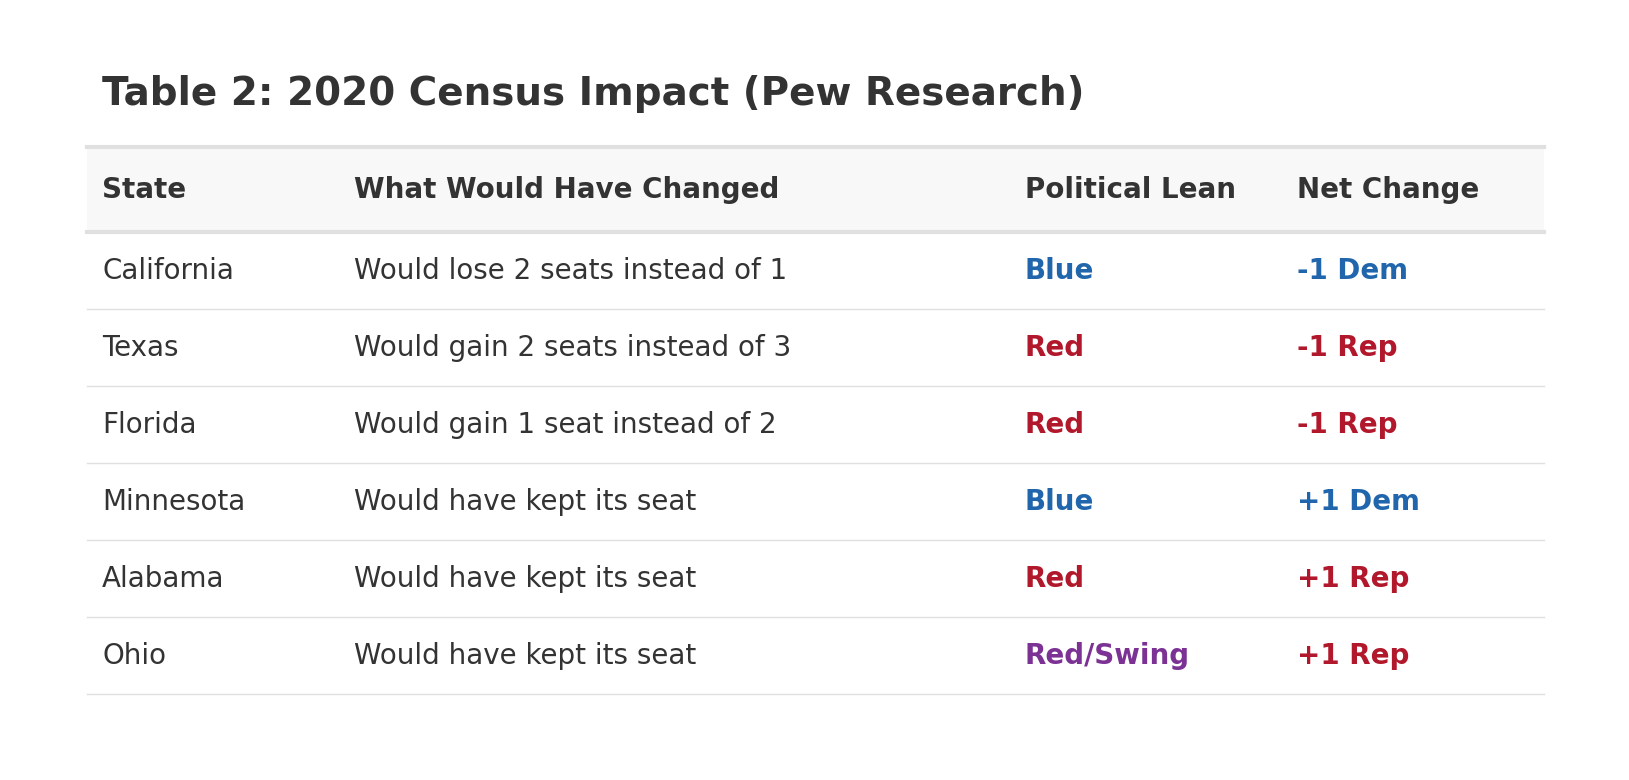This screenshot has height=780, width=1629.
Task: Click 'Would gain 1 seat instead of 2'
Action: click(x=565, y=424)
